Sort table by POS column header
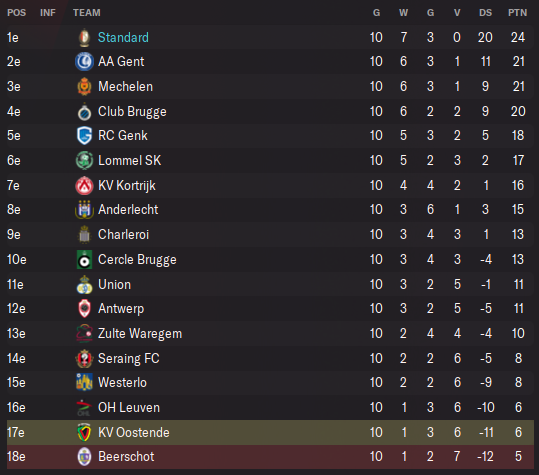The image size is (539, 475). [x=16, y=13]
